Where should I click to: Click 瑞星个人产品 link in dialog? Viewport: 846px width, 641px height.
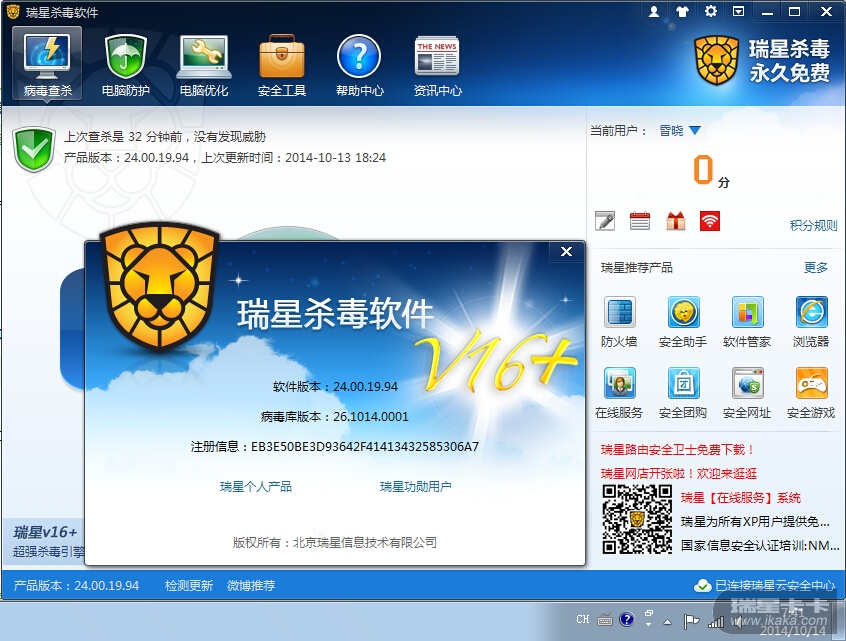pyautogui.click(x=256, y=487)
